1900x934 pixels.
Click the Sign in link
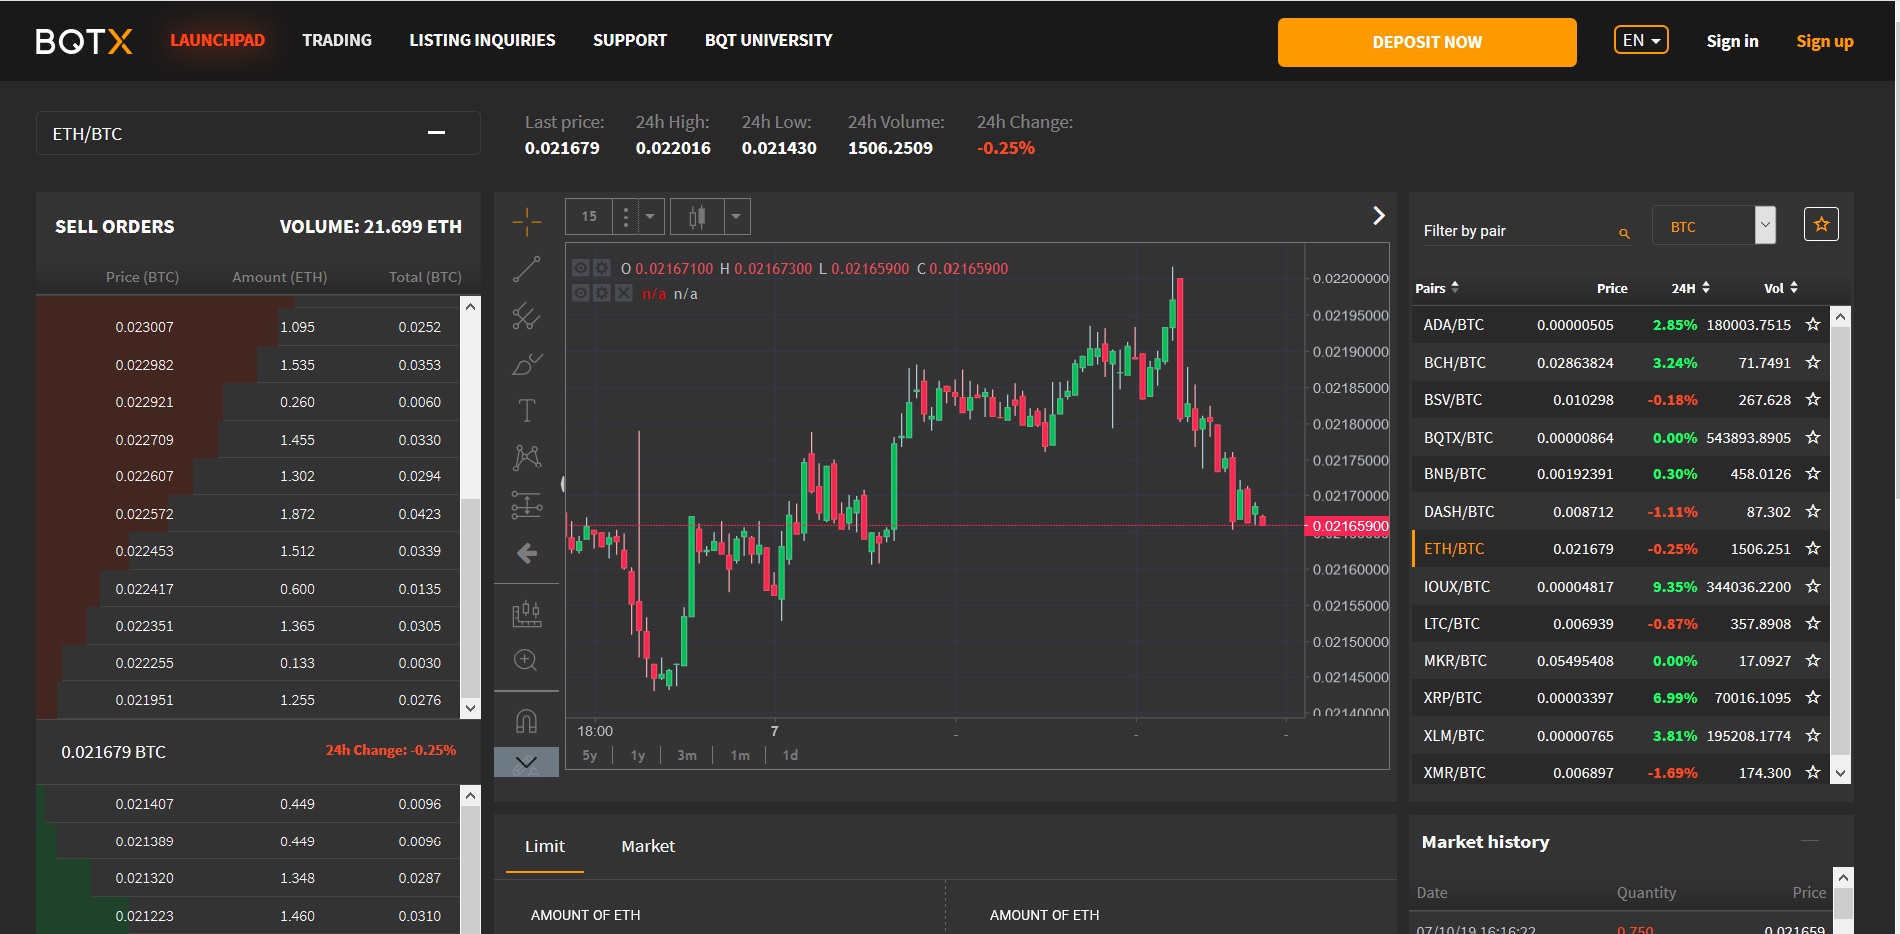click(x=1732, y=41)
